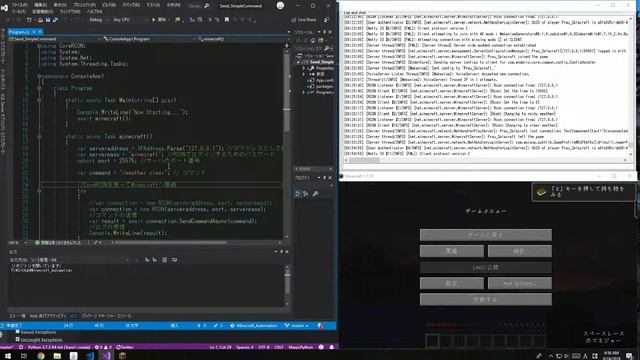The height and width of the screenshot is (360, 640).
Task: Open the third menu in Visual Studio menu bar
Action: point(60,5)
